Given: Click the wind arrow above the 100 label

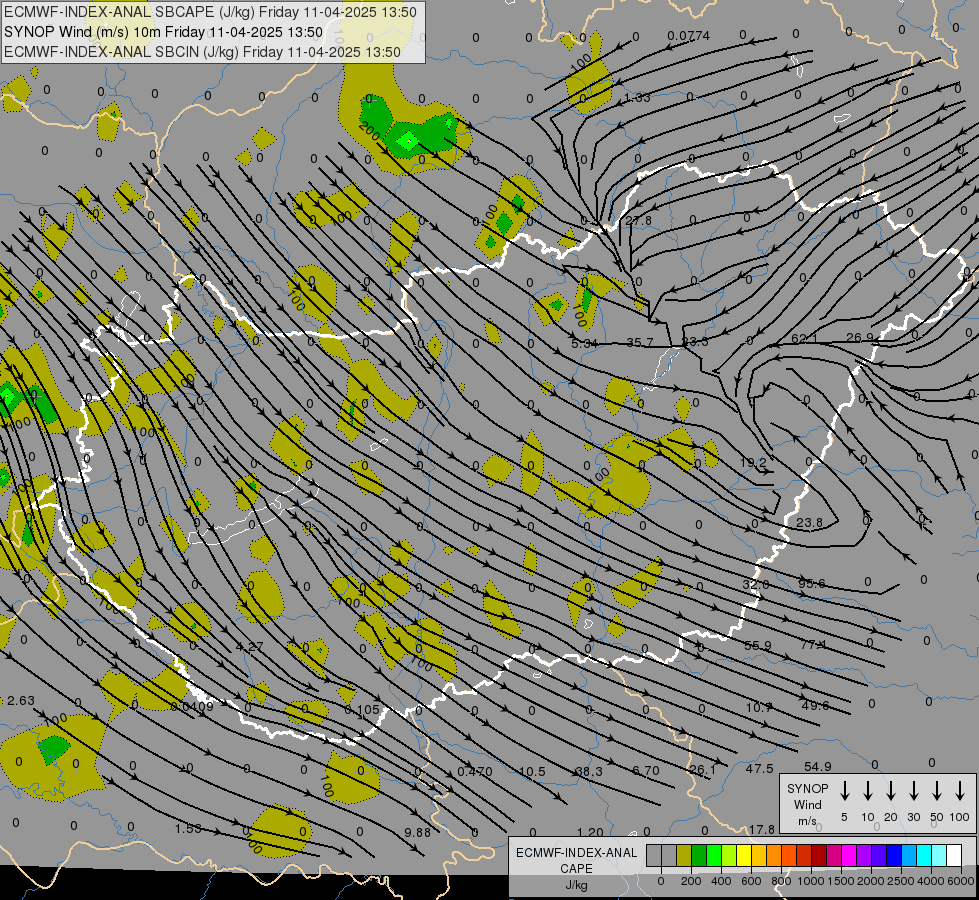Looking at the screenshot, I should click(x=960, y=790).
